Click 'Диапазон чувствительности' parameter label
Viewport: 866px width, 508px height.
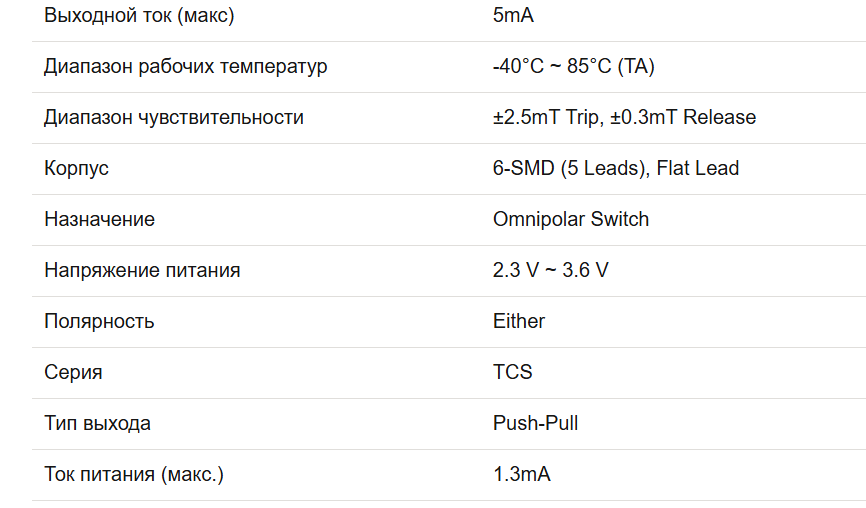tap(174, 118)
